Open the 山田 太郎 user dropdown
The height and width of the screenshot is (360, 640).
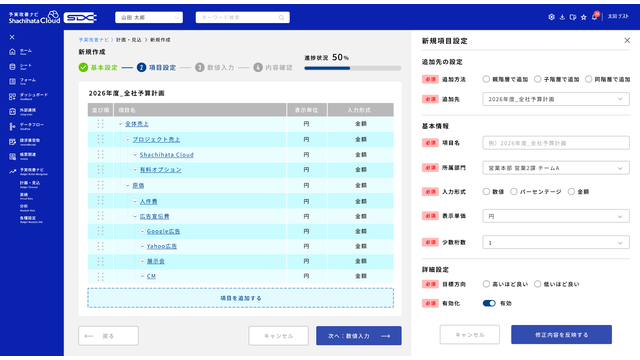click(149, 18)
